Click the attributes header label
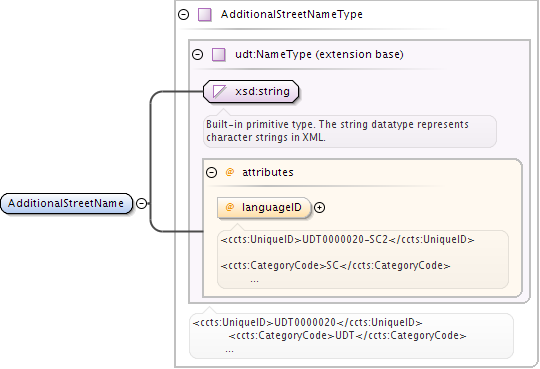Viewport: 540px width, 369px height. point(268,172)
